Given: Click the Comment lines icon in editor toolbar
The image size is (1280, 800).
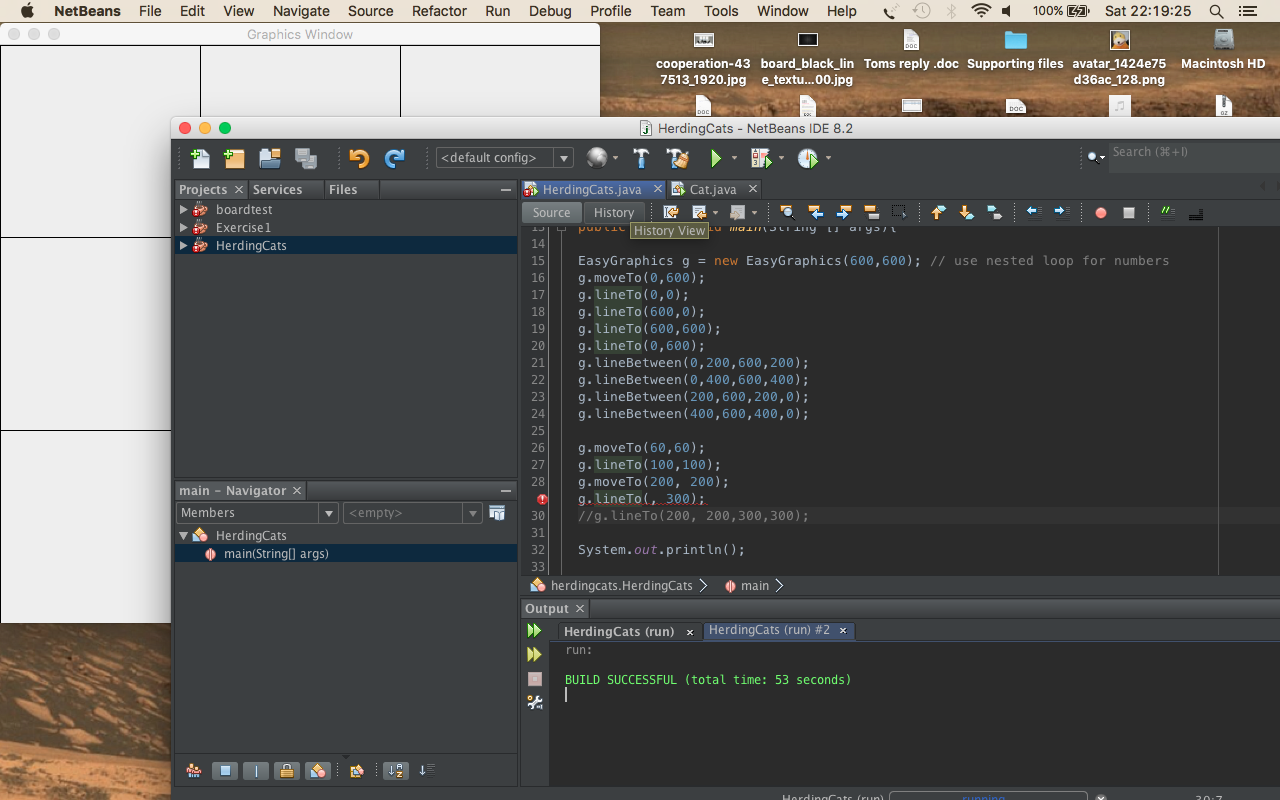Looking at the screenshot, I should tap(1167, 212).
